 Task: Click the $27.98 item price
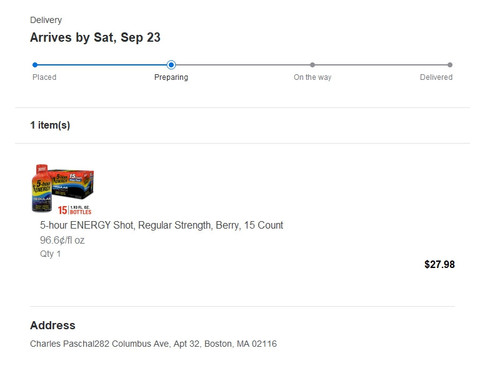click(x=439, y=264)
